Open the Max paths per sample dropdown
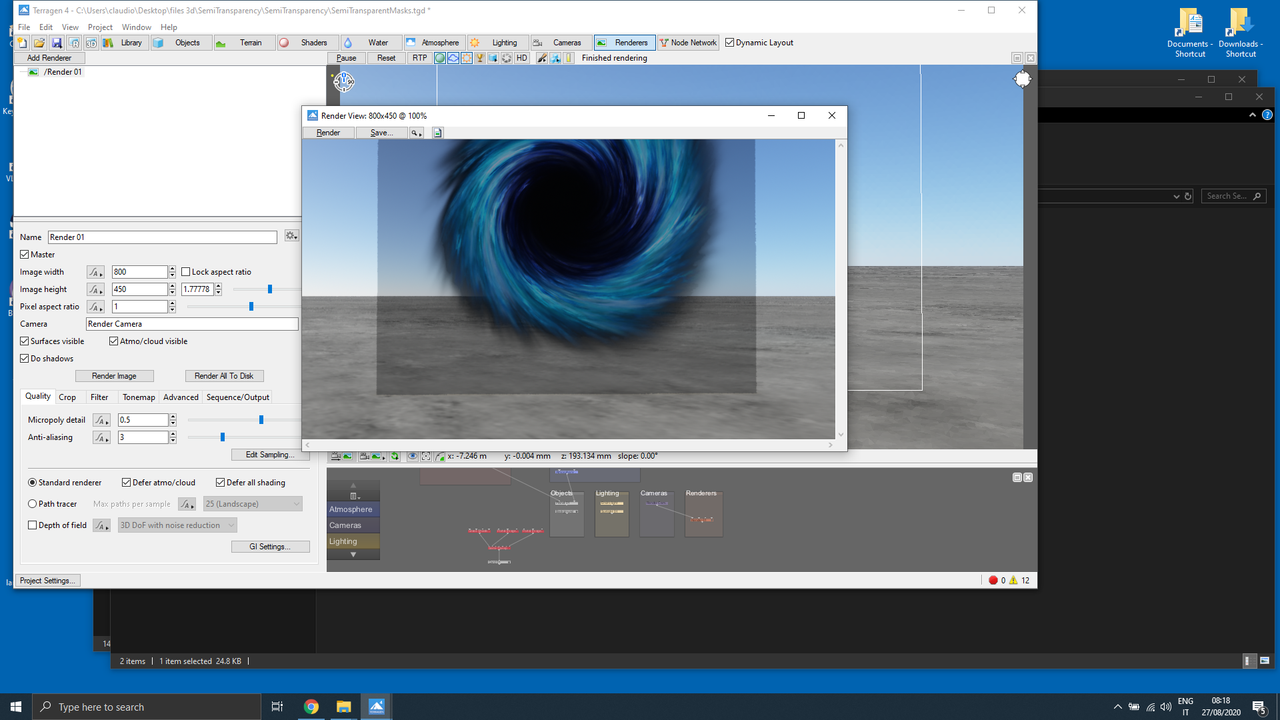This screenshot has height=720, width=1280. [252, 503]
